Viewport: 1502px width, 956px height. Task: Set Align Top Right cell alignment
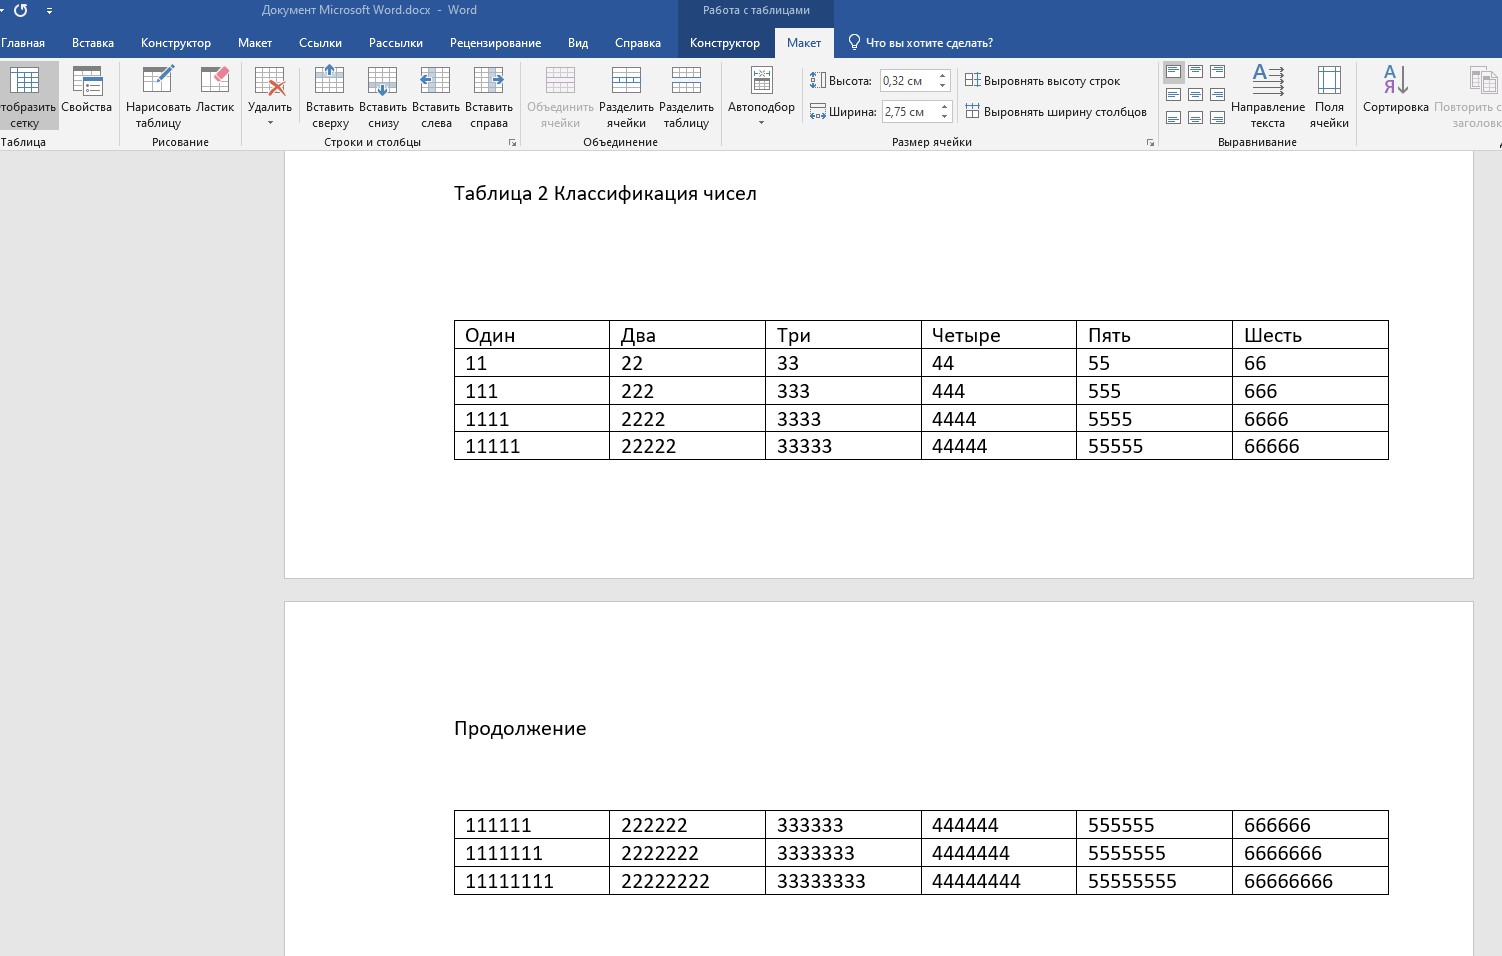coord(1217,72)
